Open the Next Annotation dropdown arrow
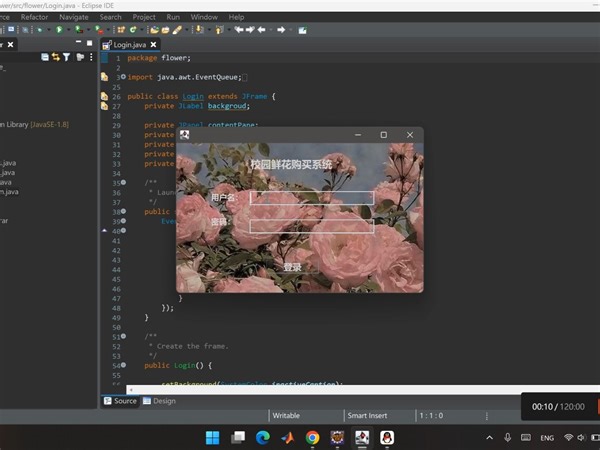Image resolution: width=600 pixels, height=450 pixels. coord(209,30)
